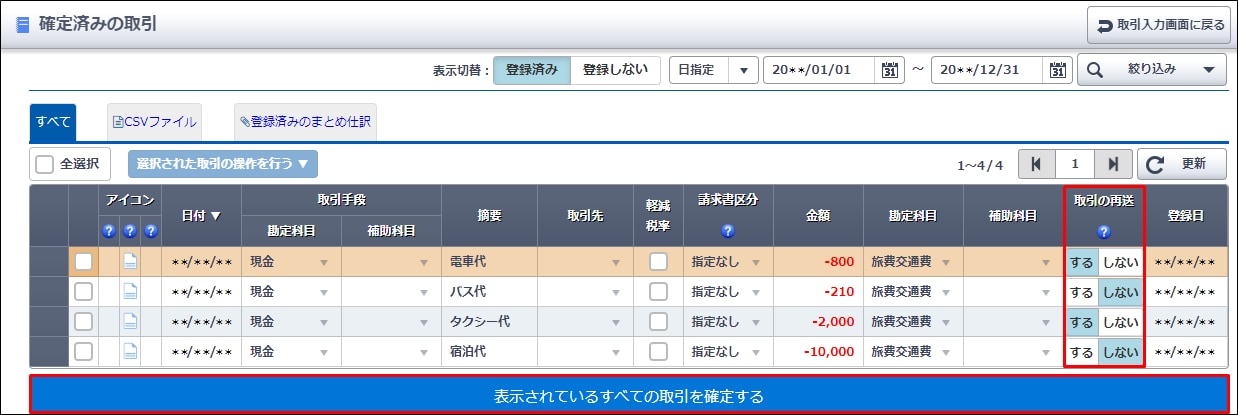Click the third help icon under アイコン header
Screen dimensions: 1238x415
coord(150,231)
